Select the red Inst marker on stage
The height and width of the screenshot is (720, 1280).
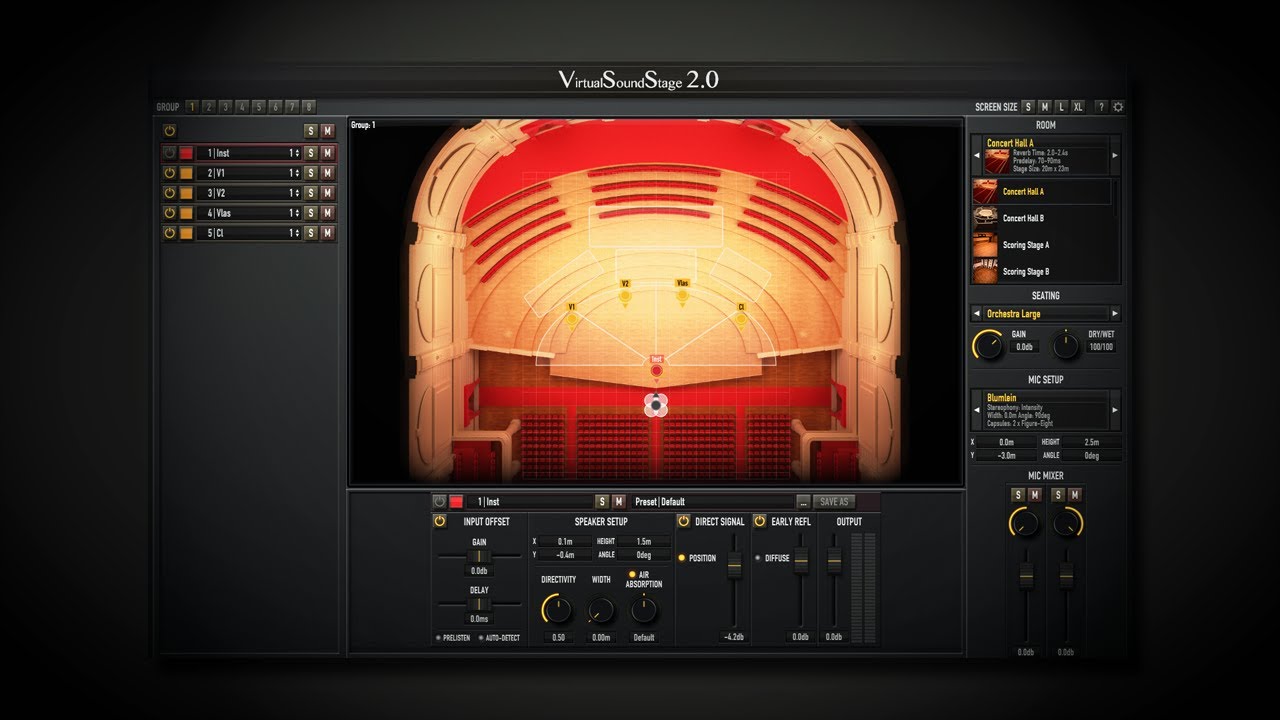tap(657, 370)
